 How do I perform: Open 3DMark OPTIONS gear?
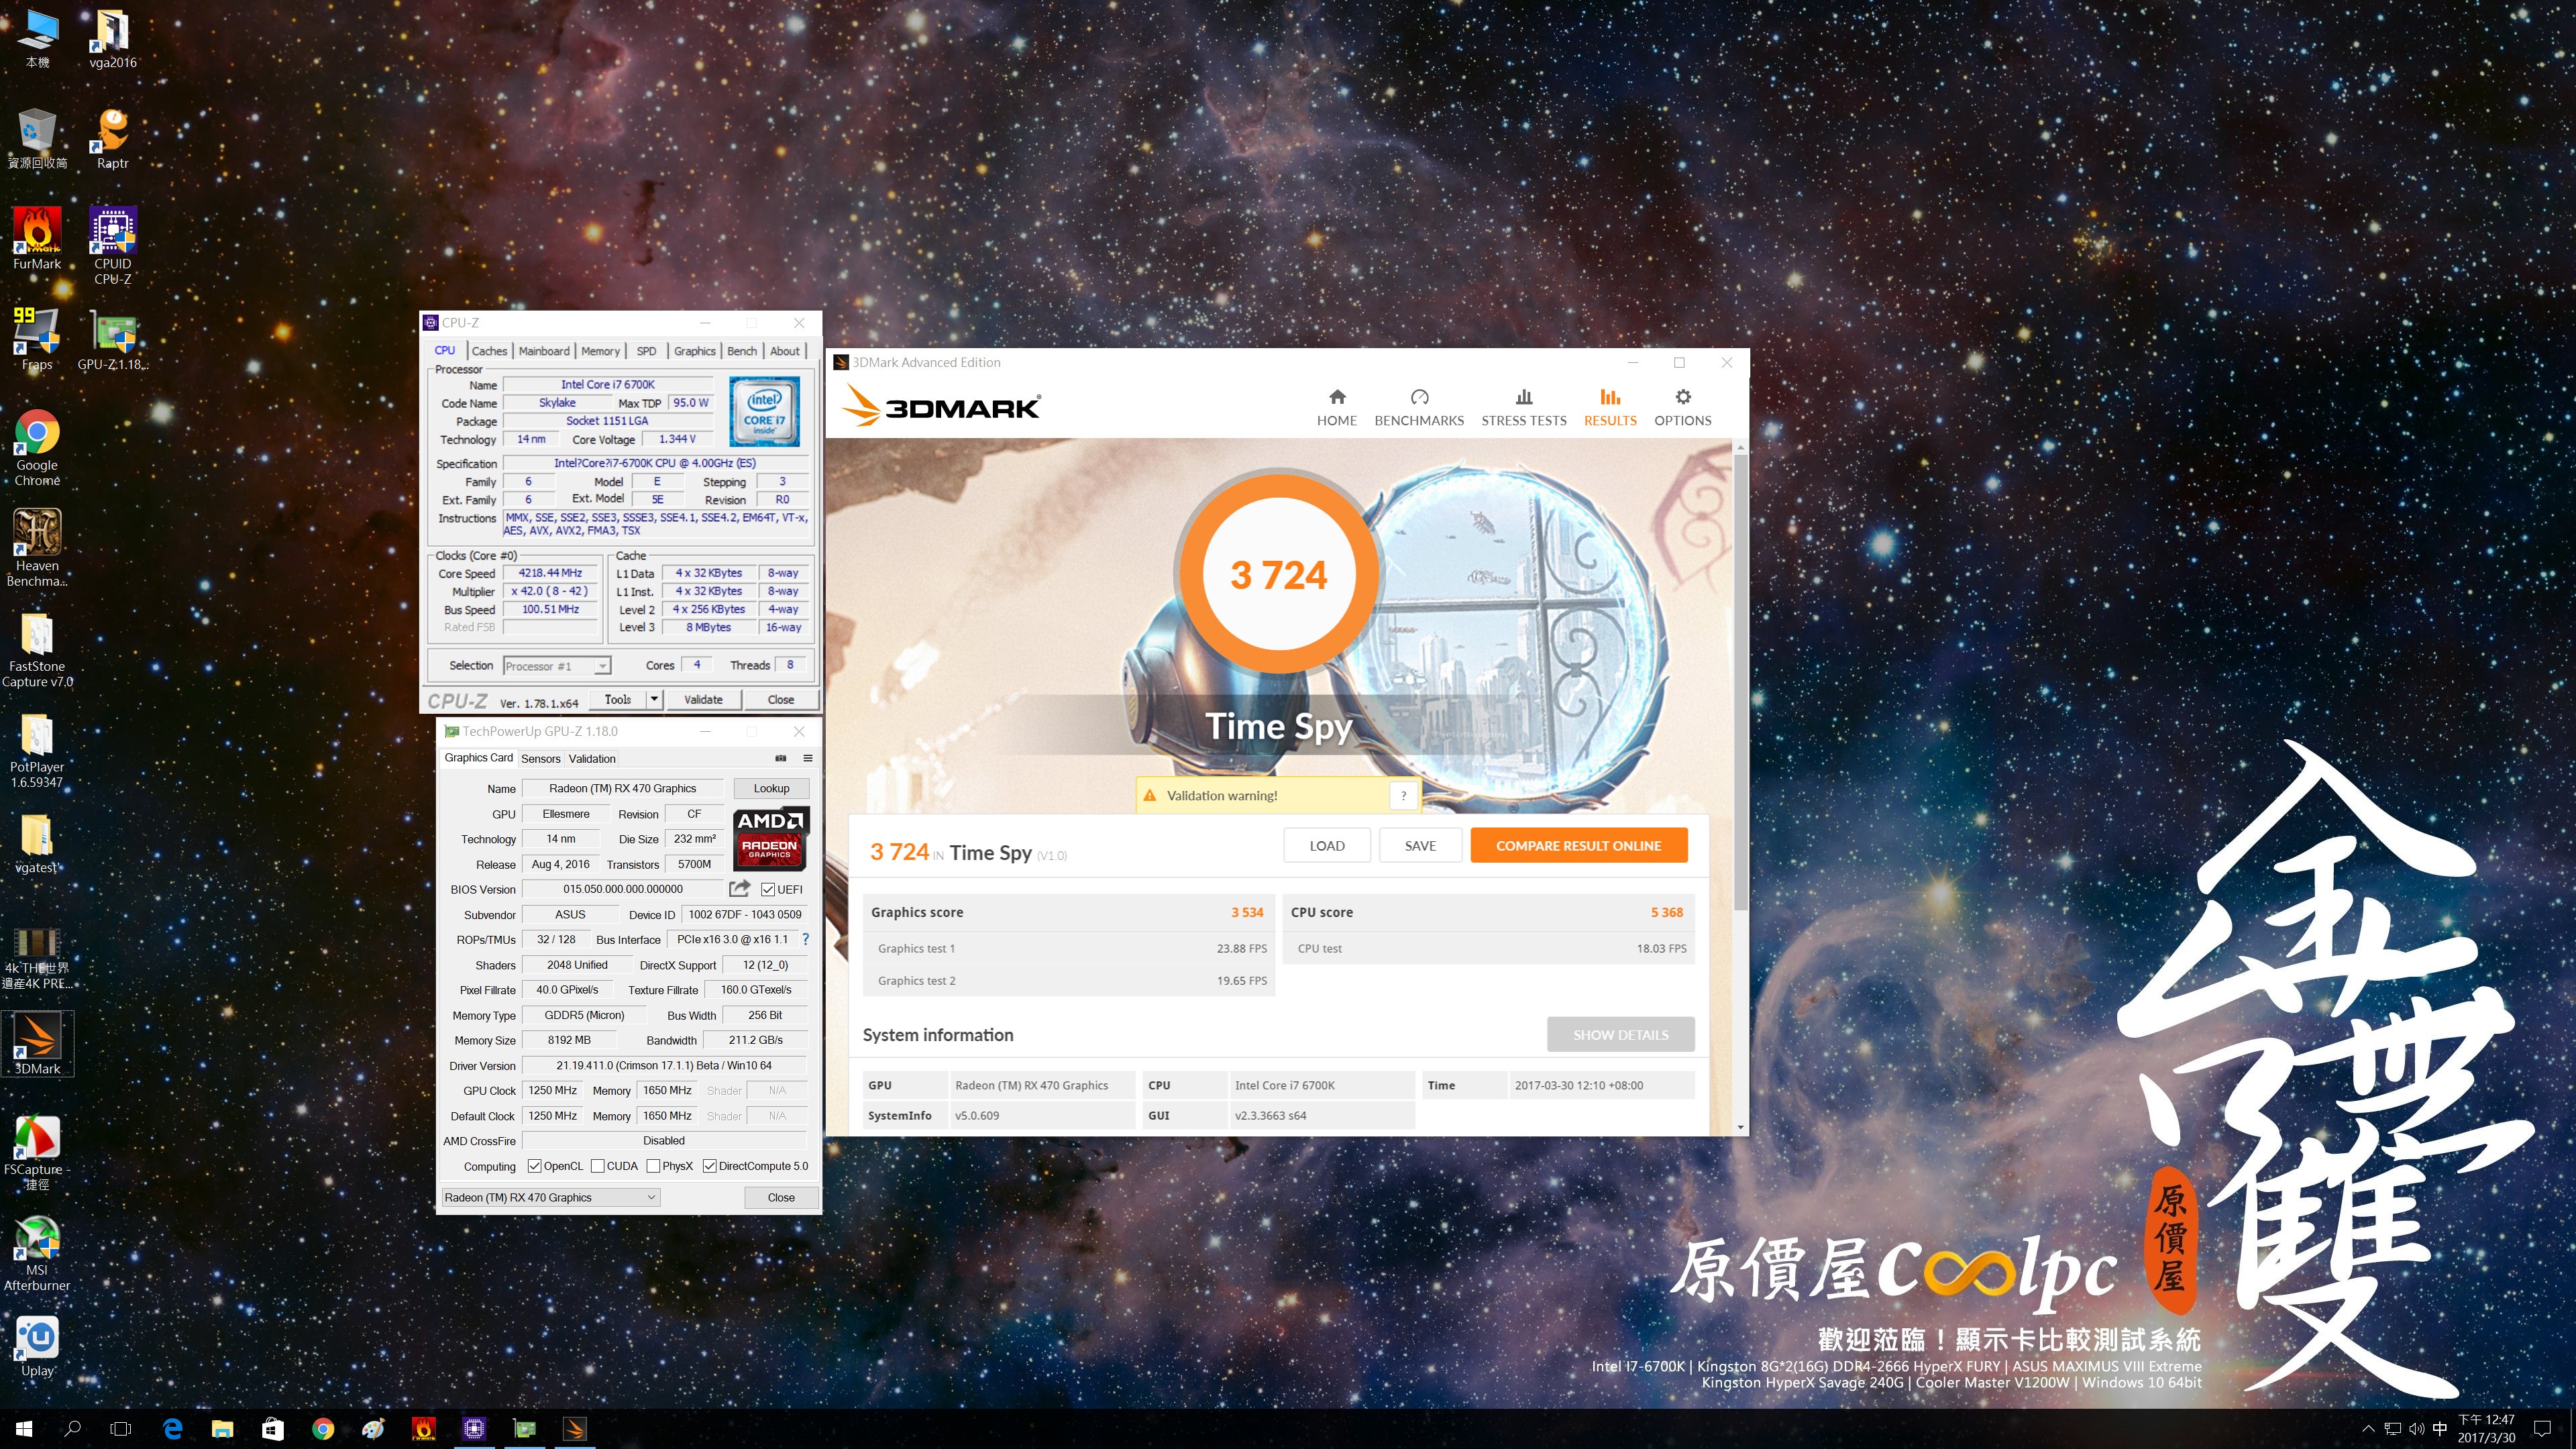tap(1683, 408)
